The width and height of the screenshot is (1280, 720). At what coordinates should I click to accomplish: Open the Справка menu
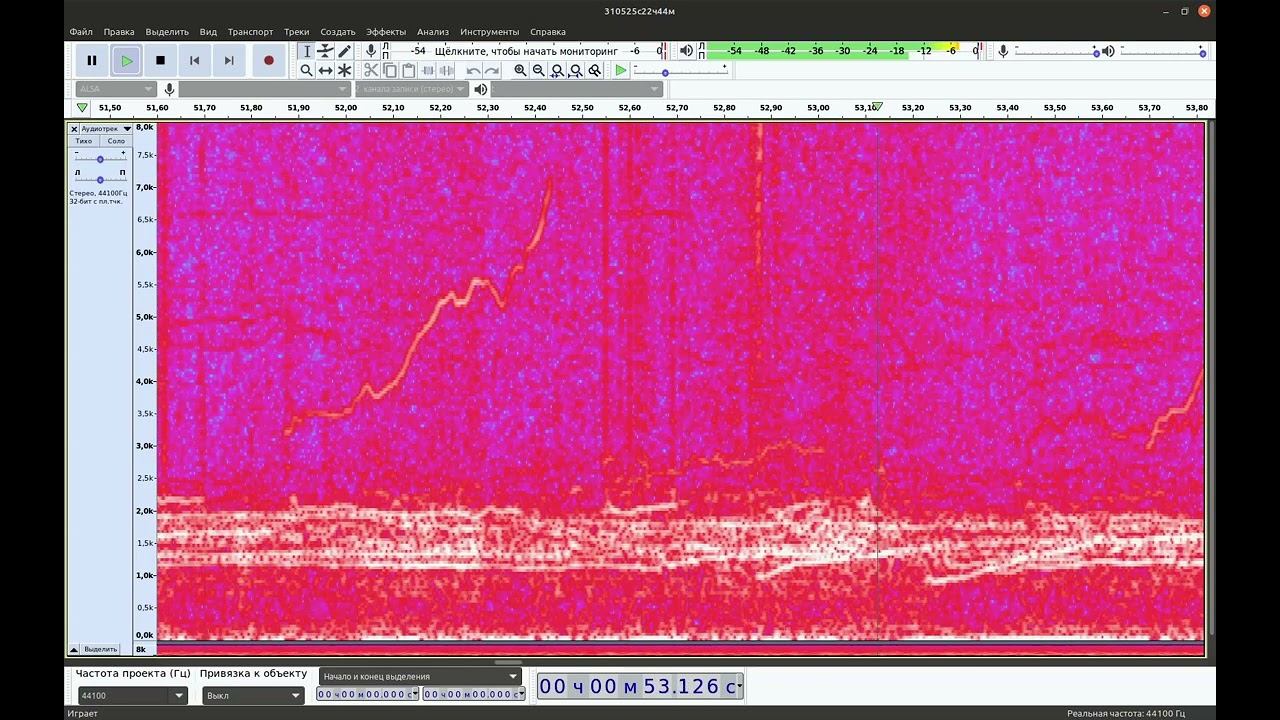click(548, 32)
